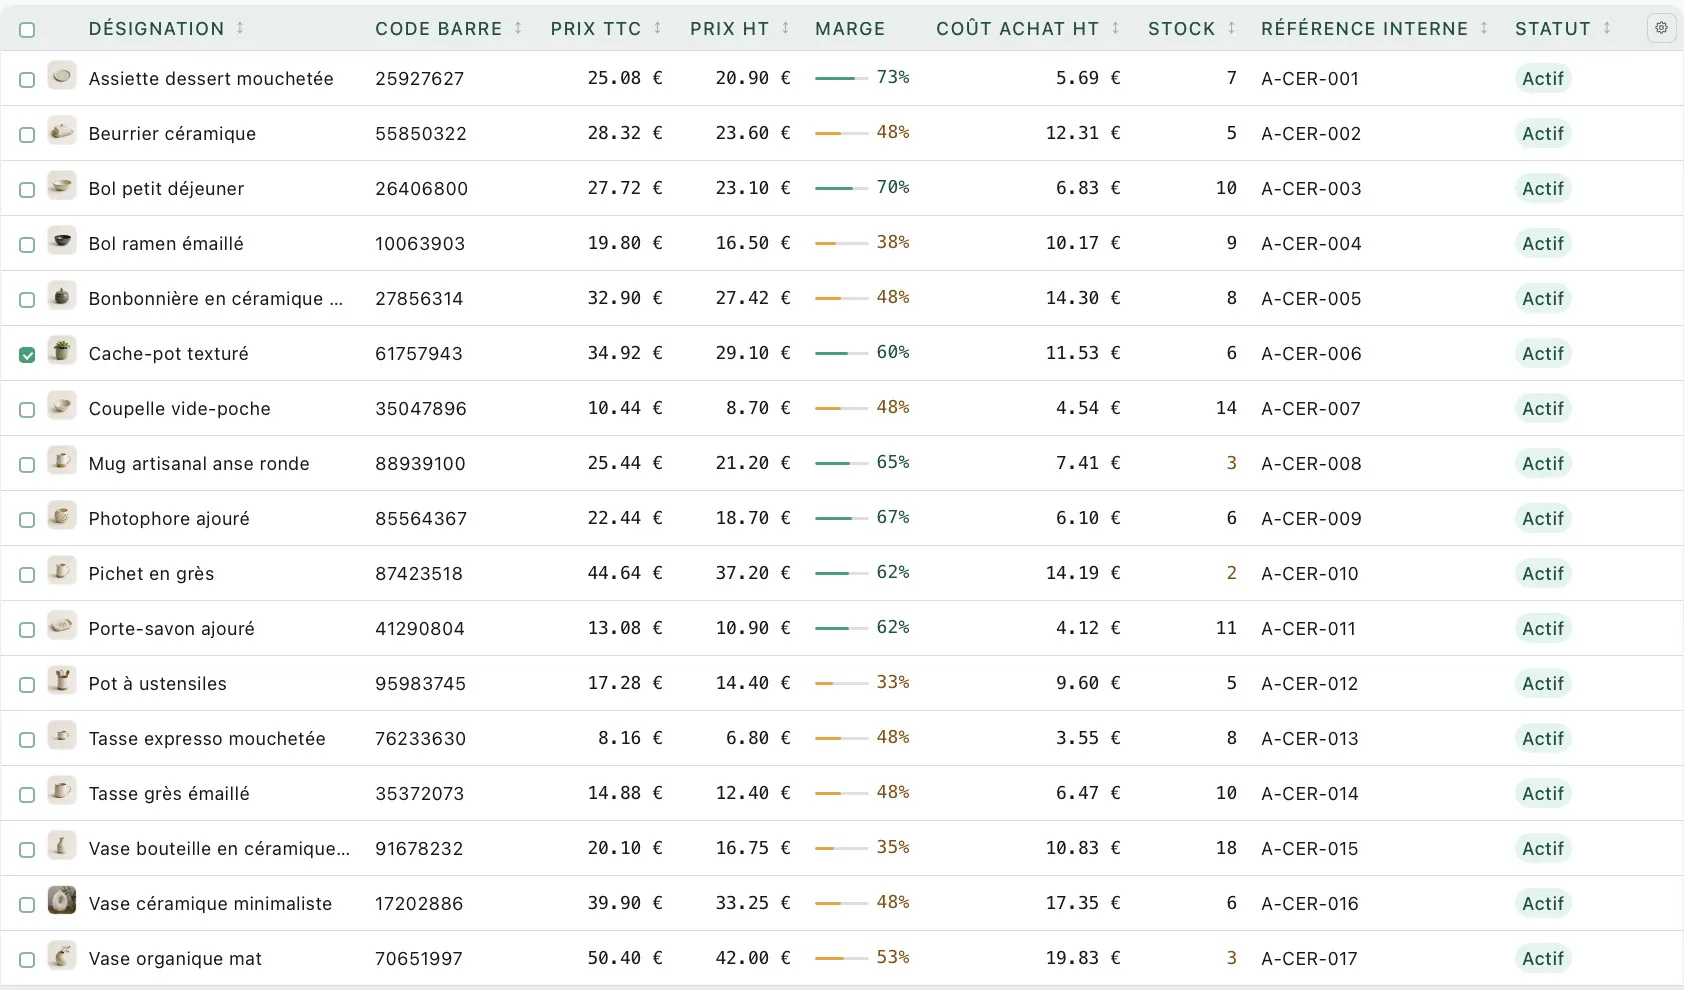Viewport: 1684px width, 990px height.
Task: Sort by Statut column arrows
Action: point(1607,29)
